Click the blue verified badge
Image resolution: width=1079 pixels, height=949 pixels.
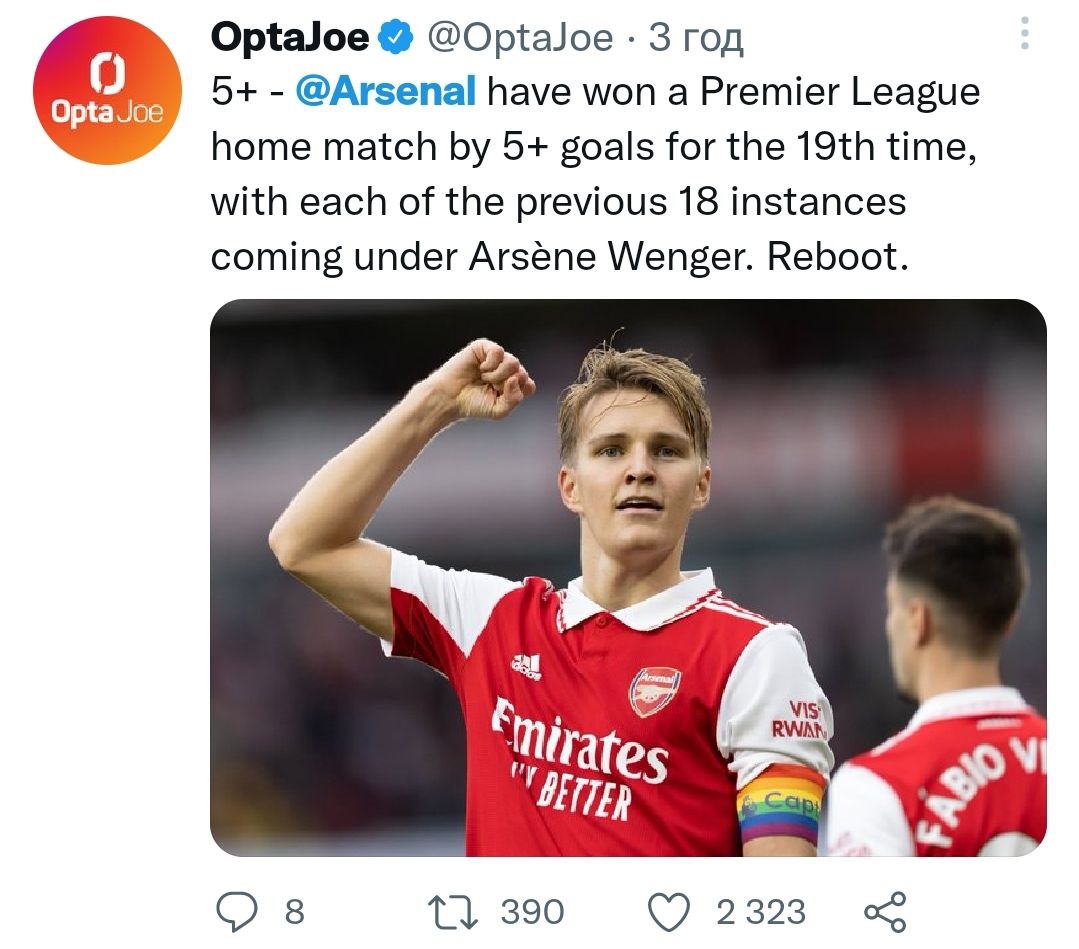pos(396,38)
